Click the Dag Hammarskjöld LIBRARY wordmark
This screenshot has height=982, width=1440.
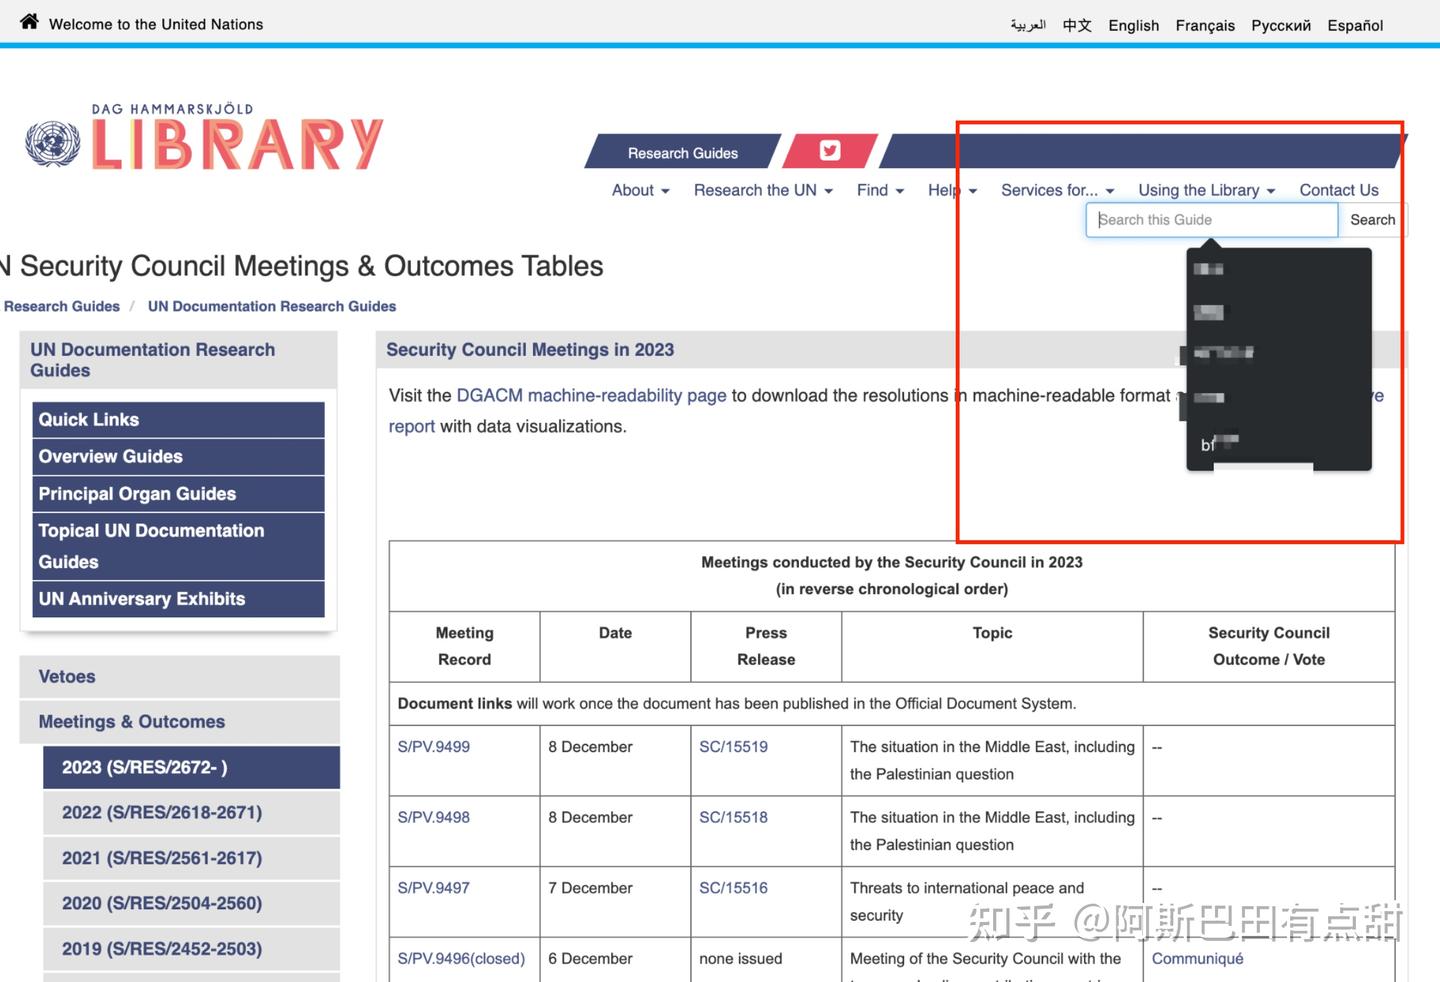pos(237,137)
